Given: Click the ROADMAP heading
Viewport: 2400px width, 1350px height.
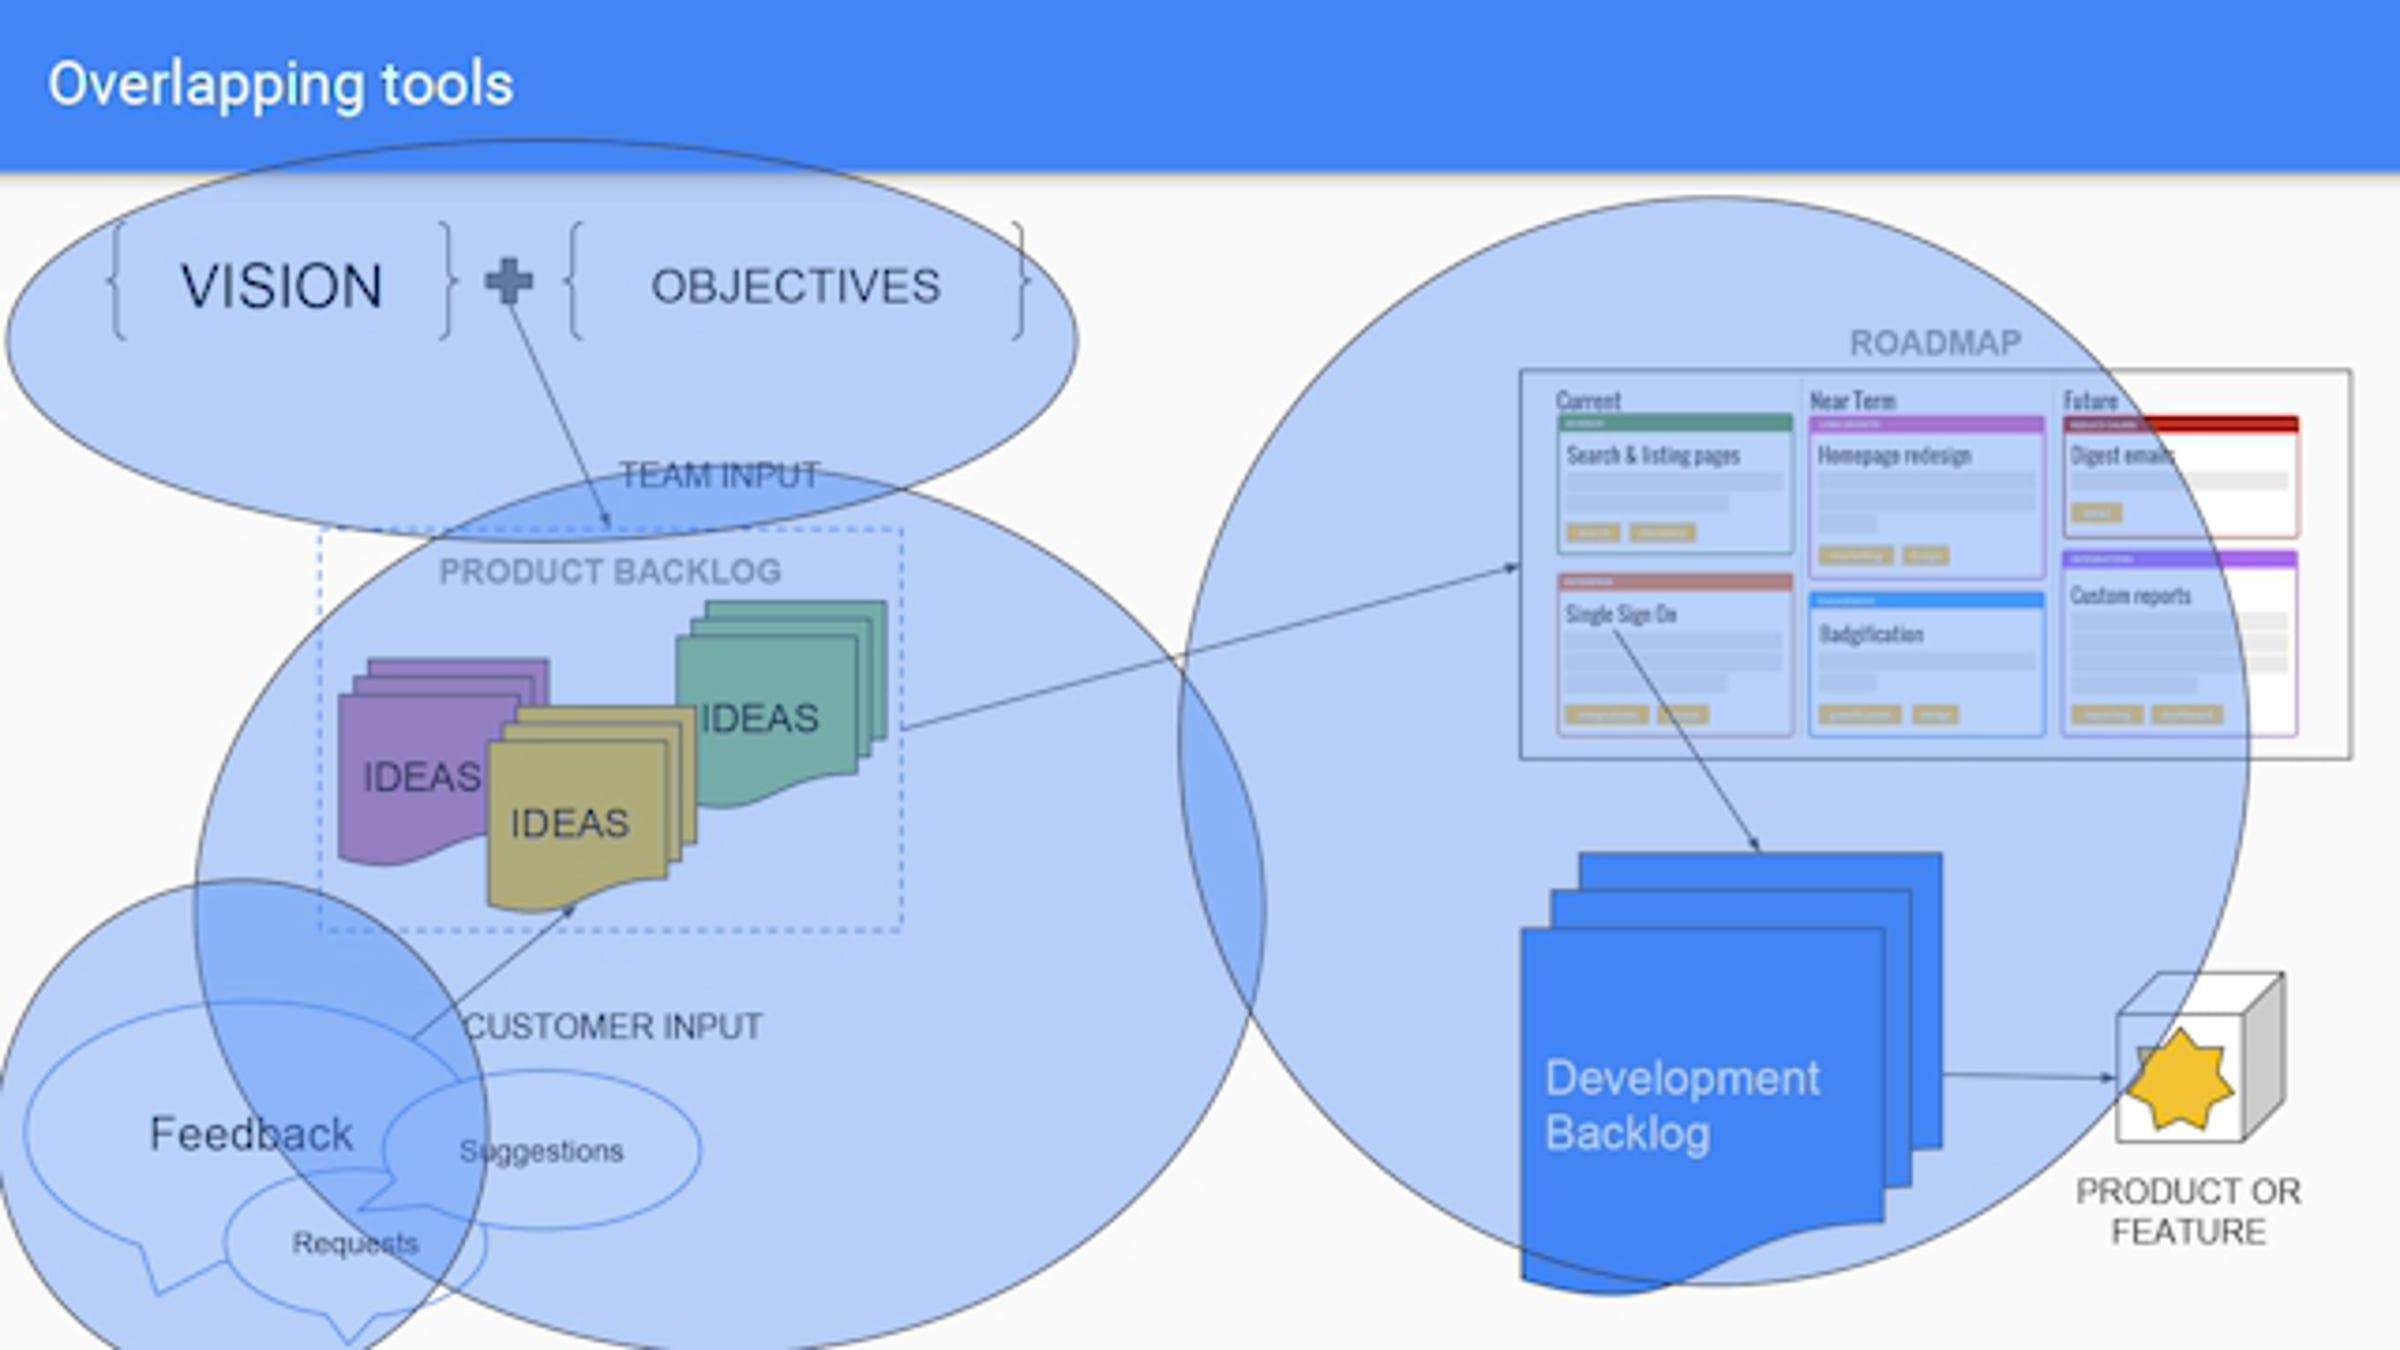Looking at the screenshot, I should (1935, 343).
